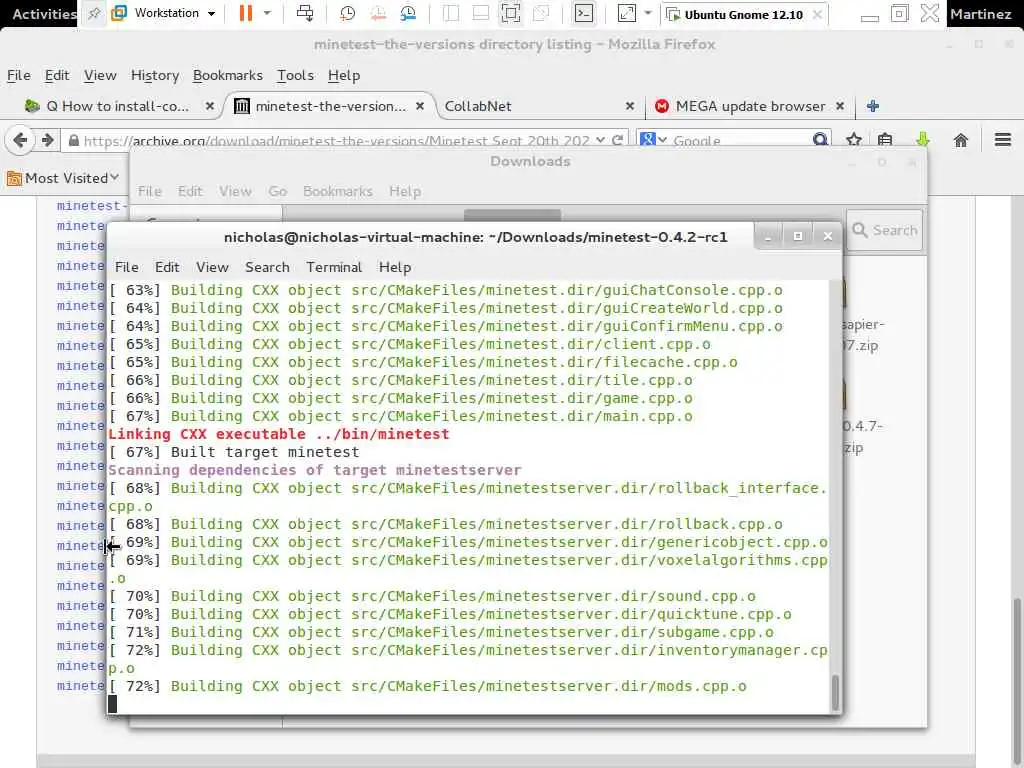
Task: Reload the page with refresh icon
Action: [617, 140]
